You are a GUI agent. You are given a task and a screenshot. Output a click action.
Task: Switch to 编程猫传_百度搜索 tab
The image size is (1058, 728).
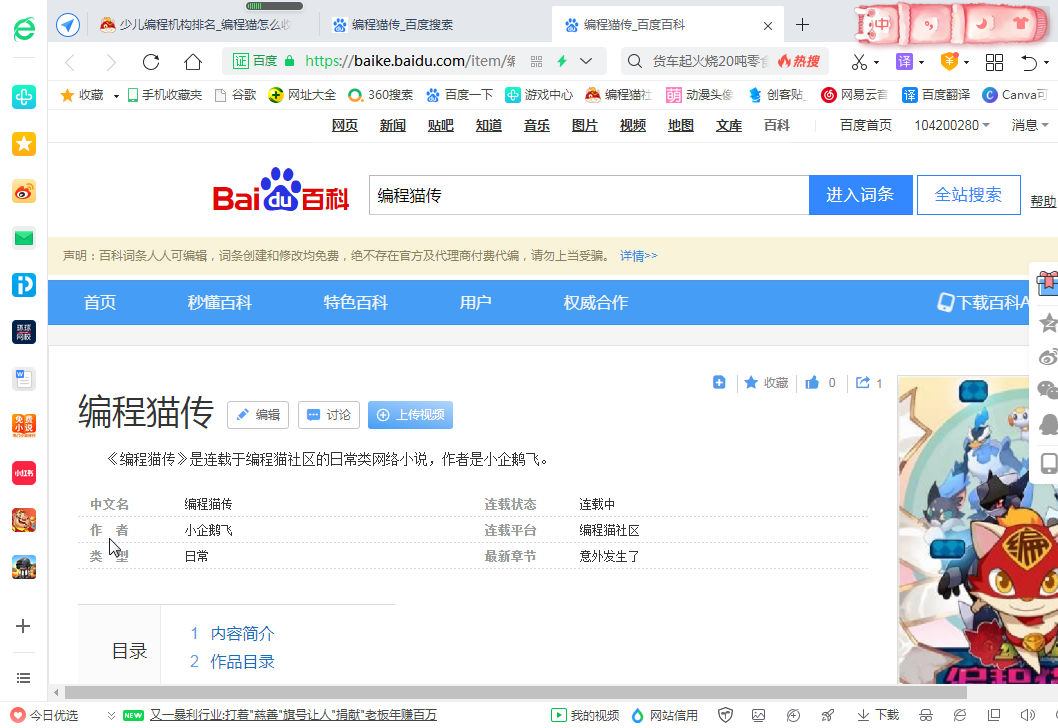pyautogui.click(x=392, y=25)
